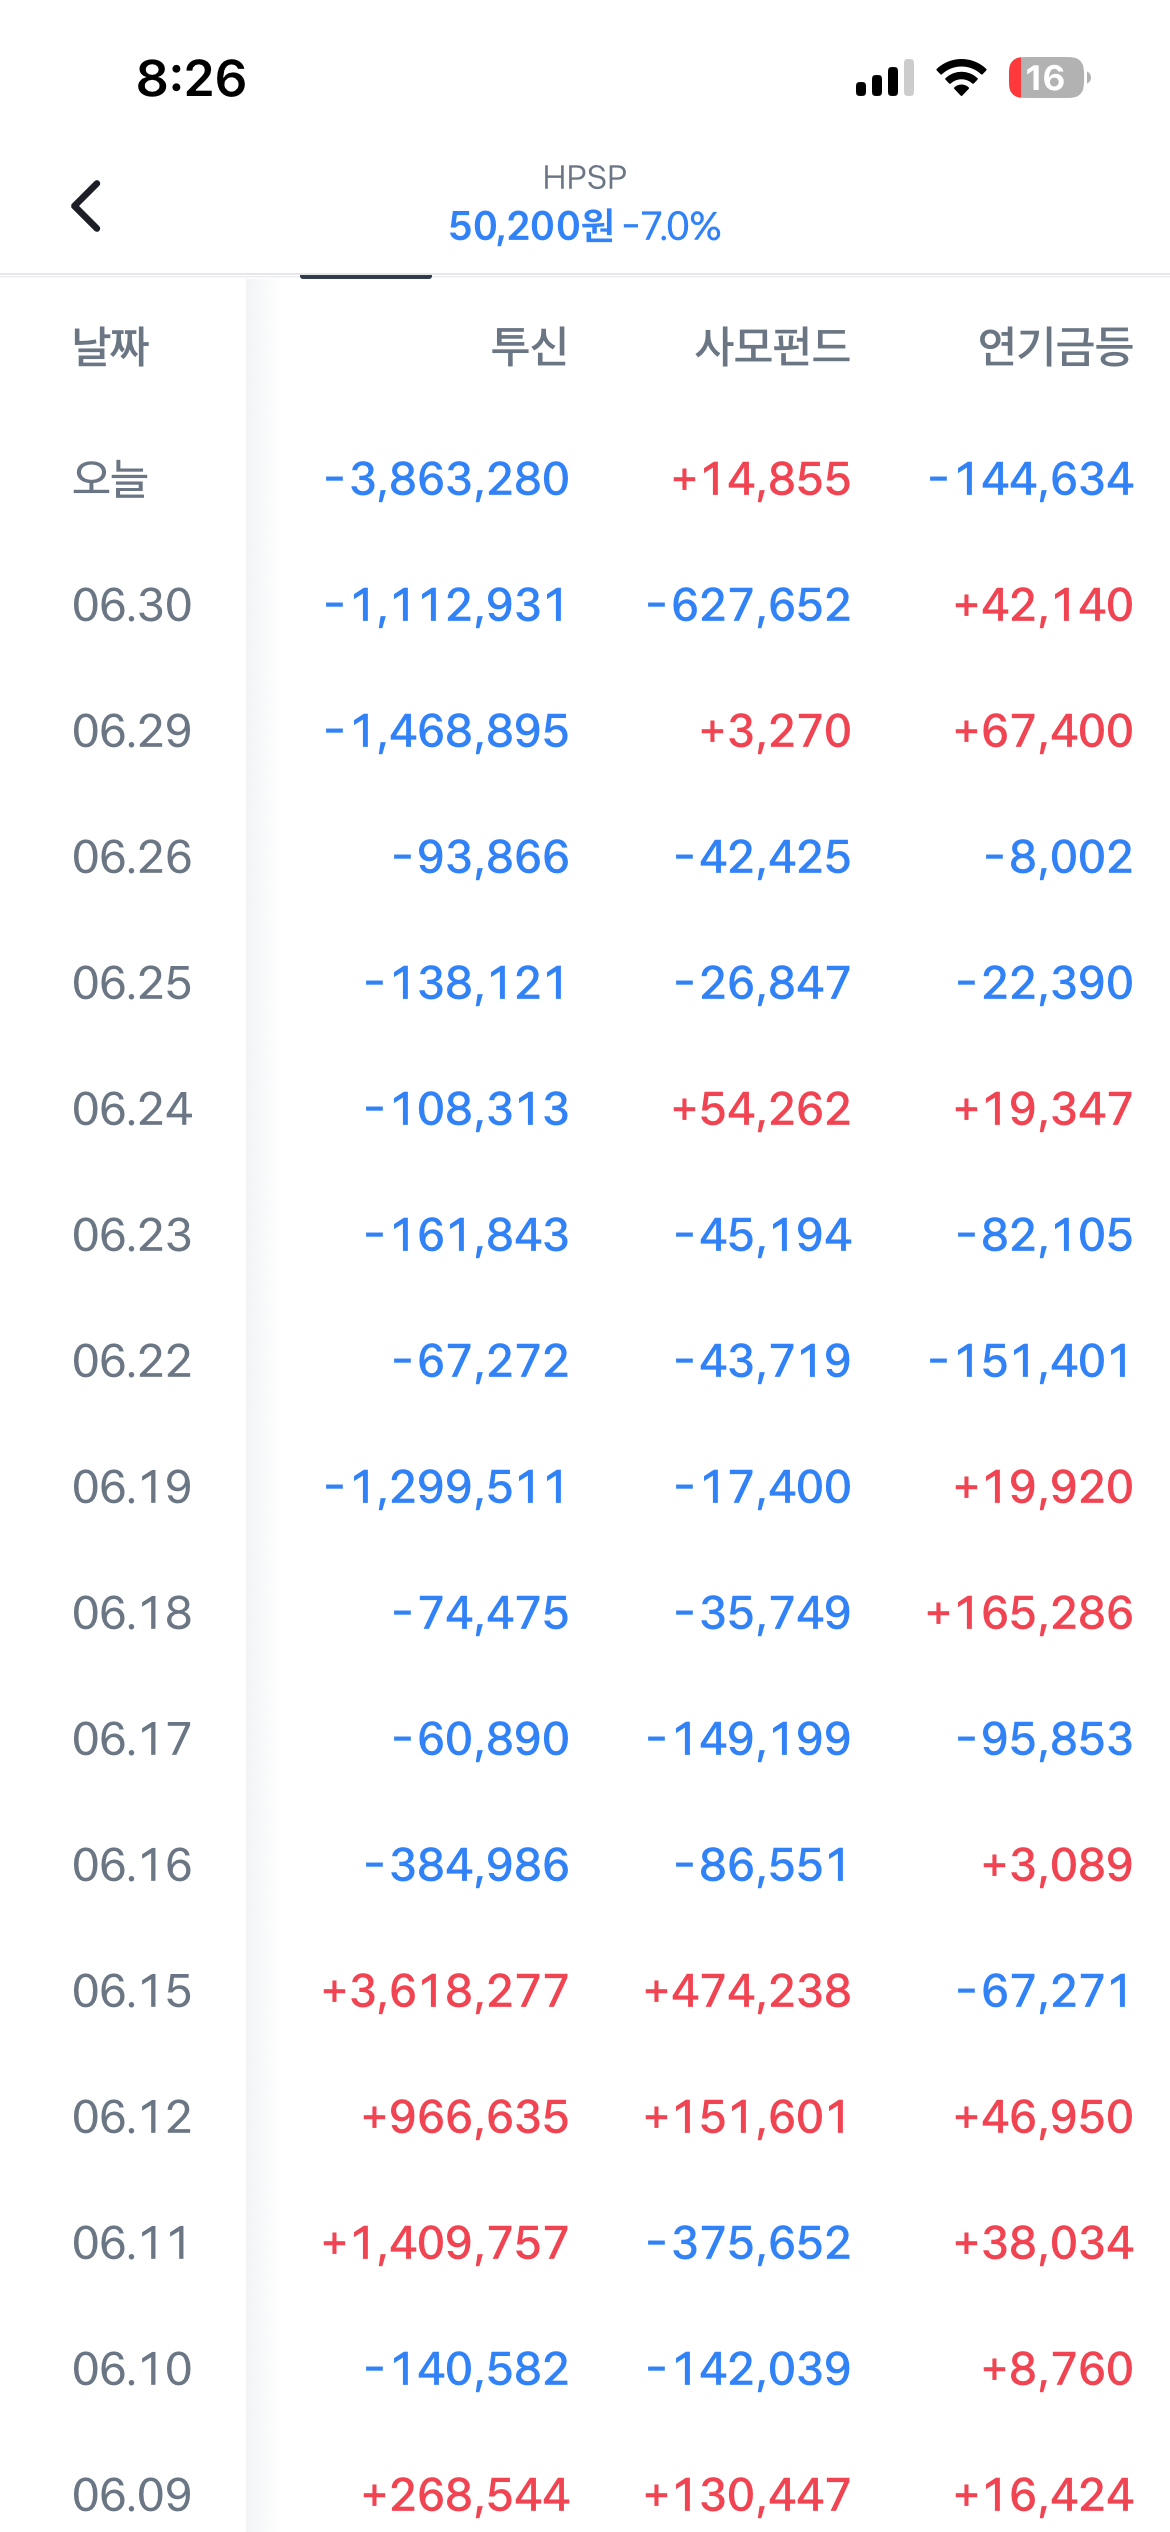
Task: Tap the +3,618,277 value on 06.15
Action: (445, 1991)
